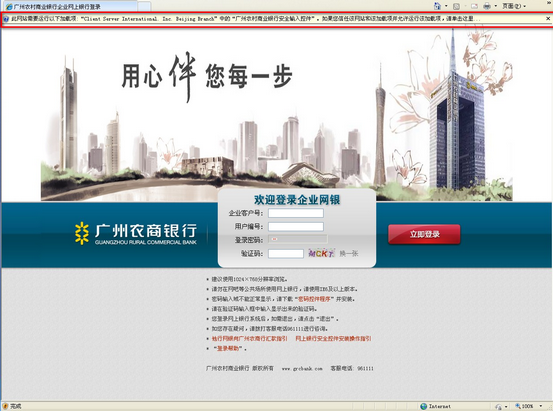
Task: Expand the Print button dropdown arrow
Action: (496, 6)
